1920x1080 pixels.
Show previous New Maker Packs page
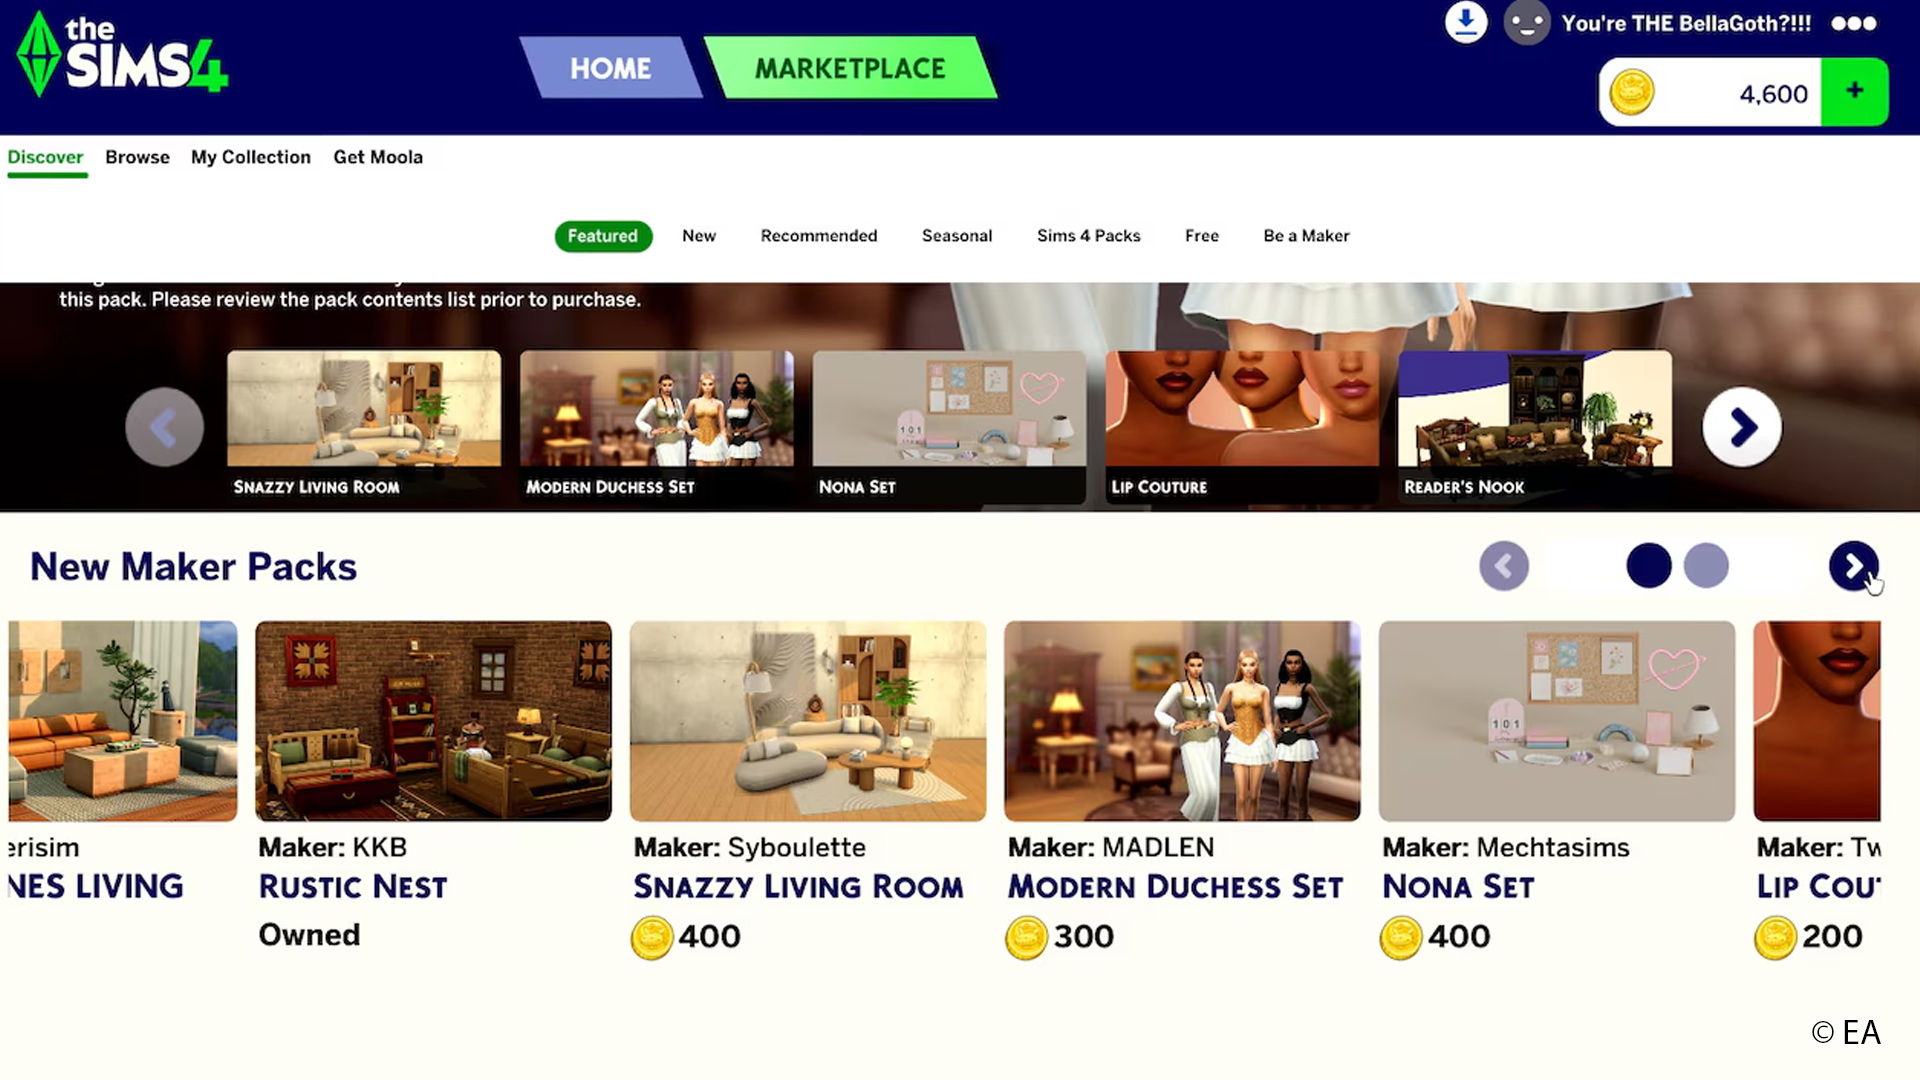(x=1504, y=566)
